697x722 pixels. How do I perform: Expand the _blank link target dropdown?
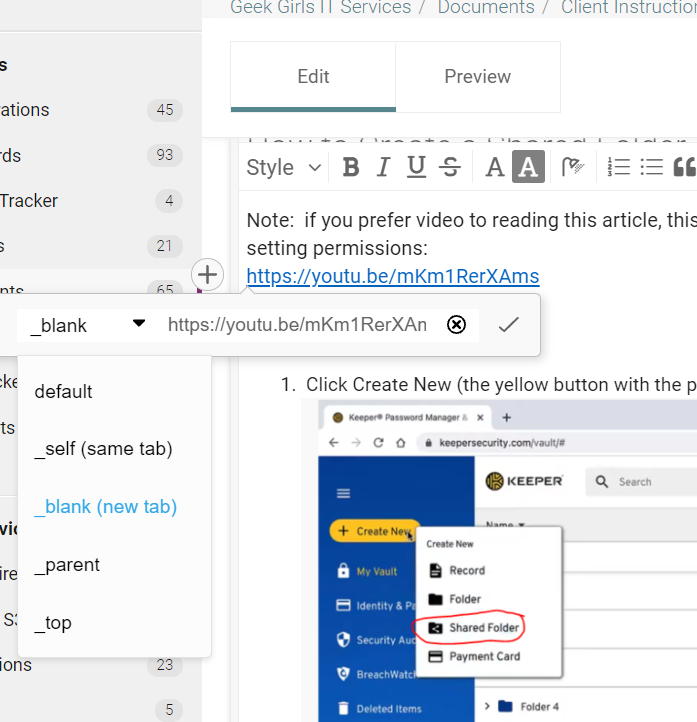(87, 325)
